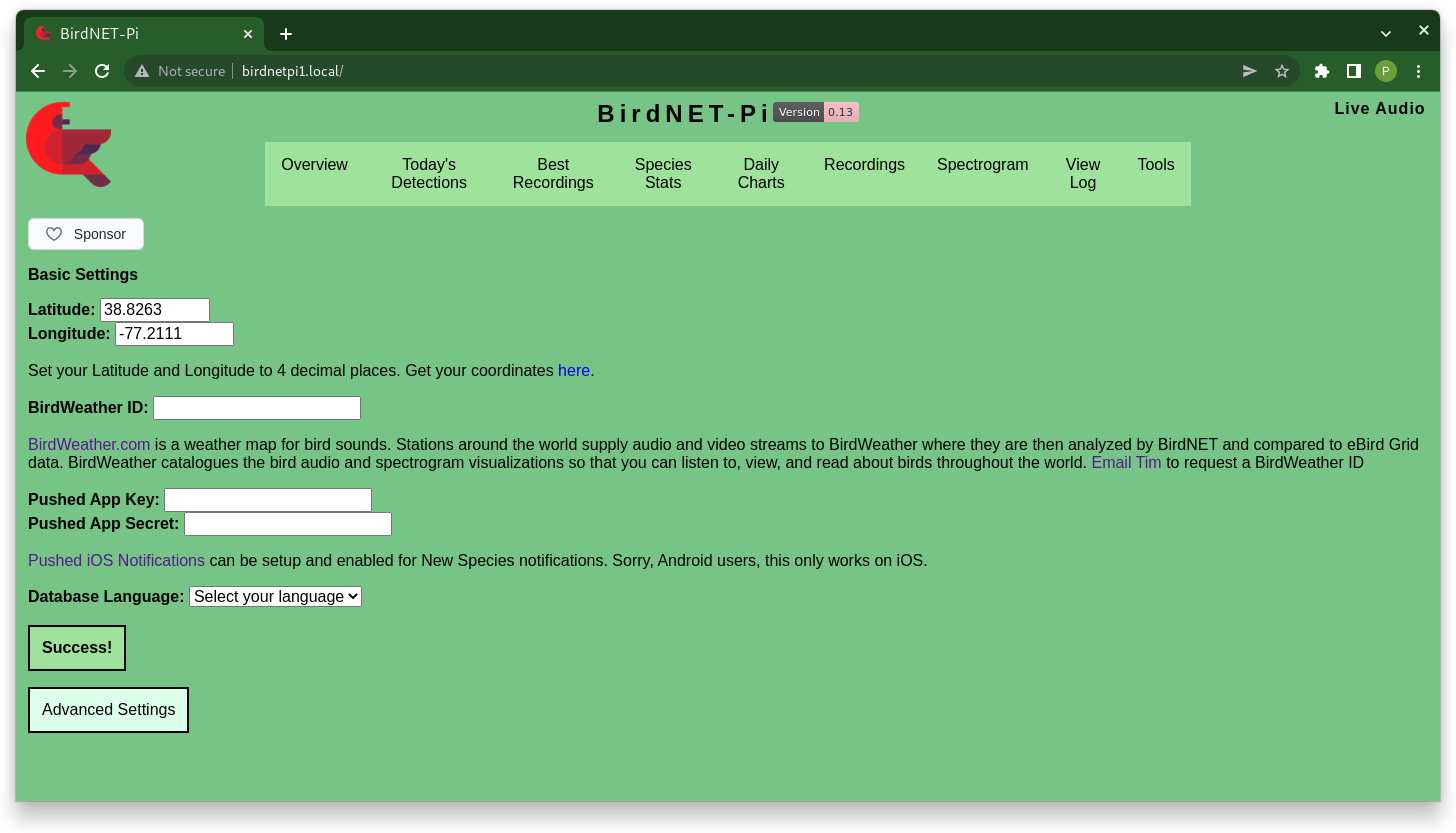The width and height of the screenshot is (1456, 833).
Task: Open the browser extensions puzzle icon
Action: [x=1321, y=71]
